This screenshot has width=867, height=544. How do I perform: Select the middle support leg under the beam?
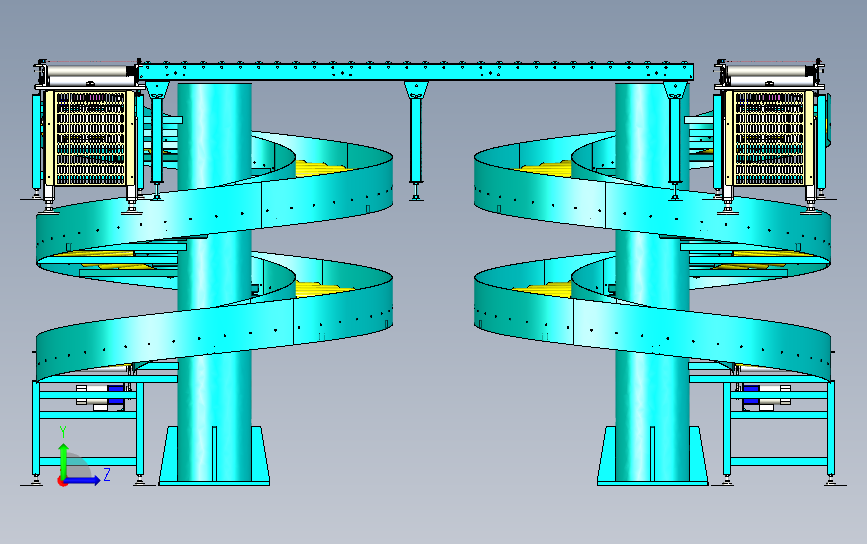416,141
